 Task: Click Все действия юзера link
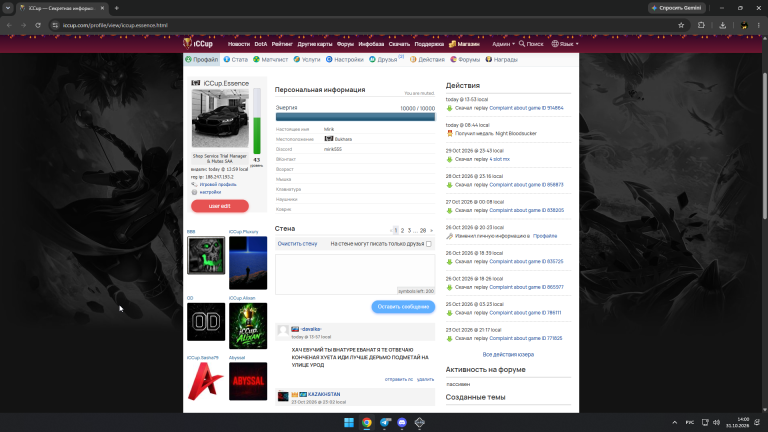[508, 355]
